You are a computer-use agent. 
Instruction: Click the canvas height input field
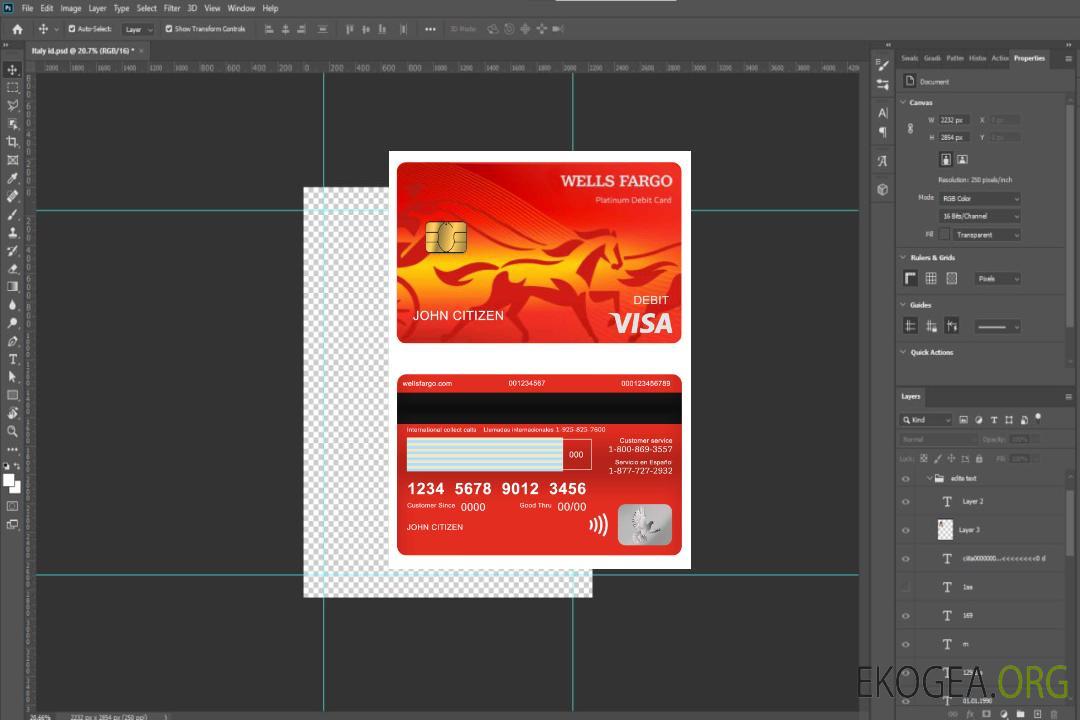pyautogui.click(x=953, y=137)
